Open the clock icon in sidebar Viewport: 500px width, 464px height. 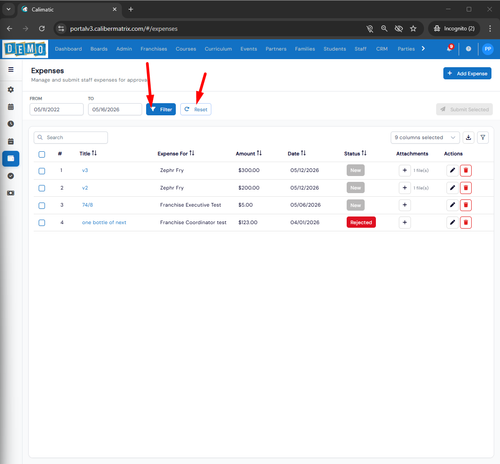(11, 124)
